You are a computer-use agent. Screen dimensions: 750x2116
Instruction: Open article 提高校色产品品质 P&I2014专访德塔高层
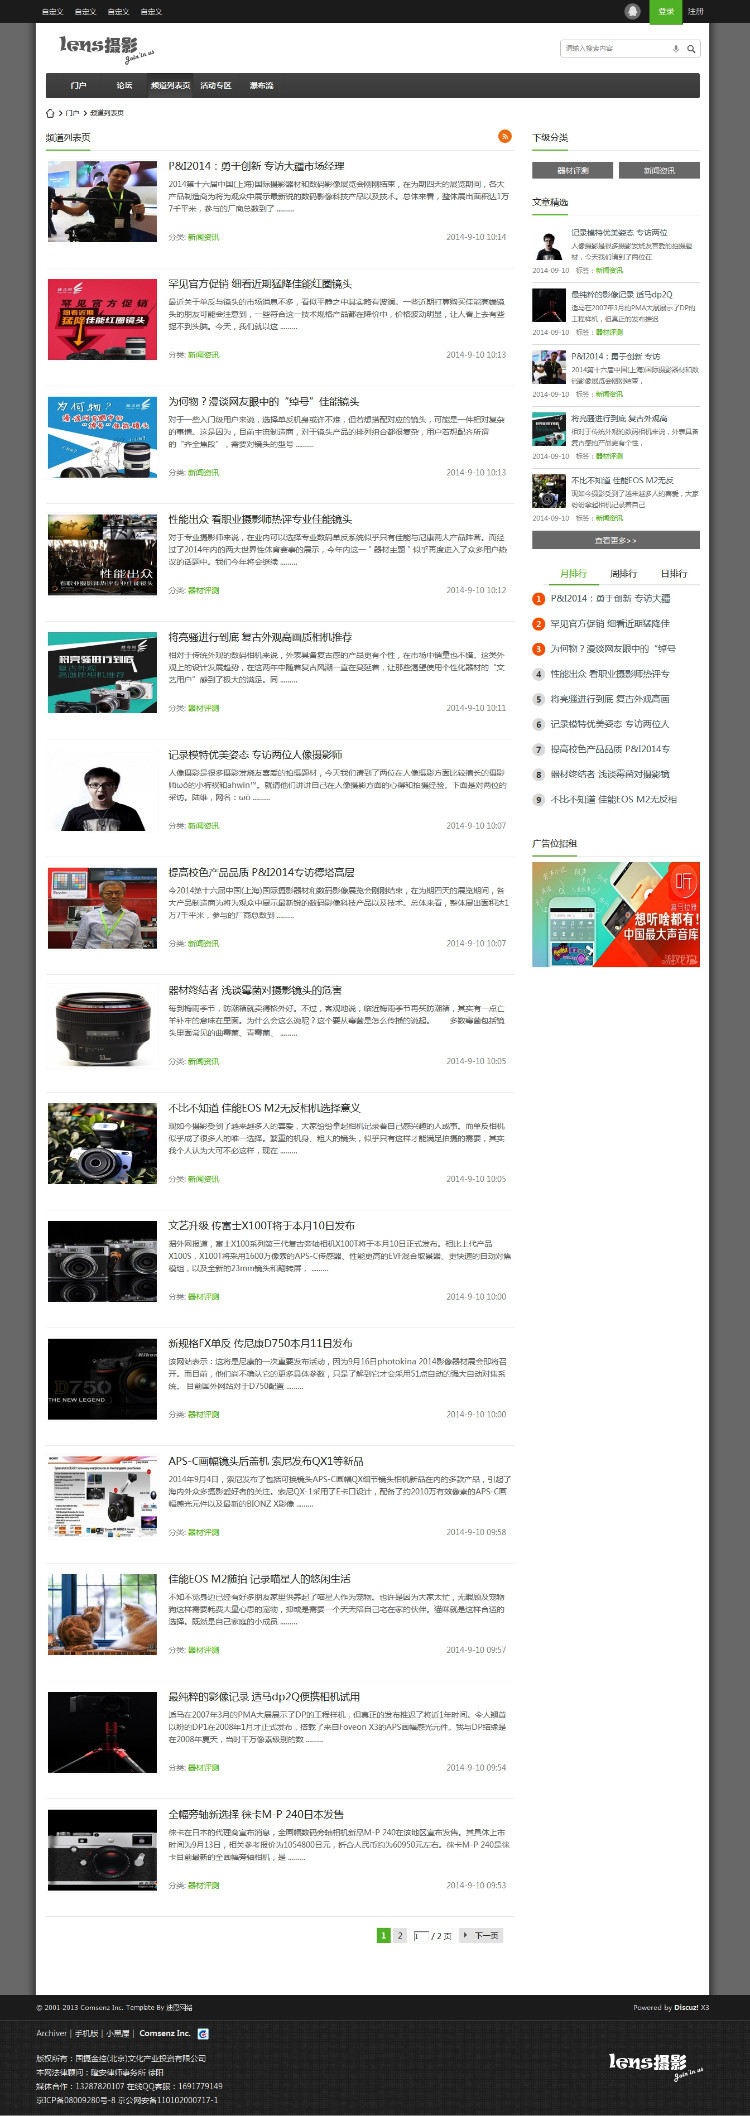click(261, 872)
